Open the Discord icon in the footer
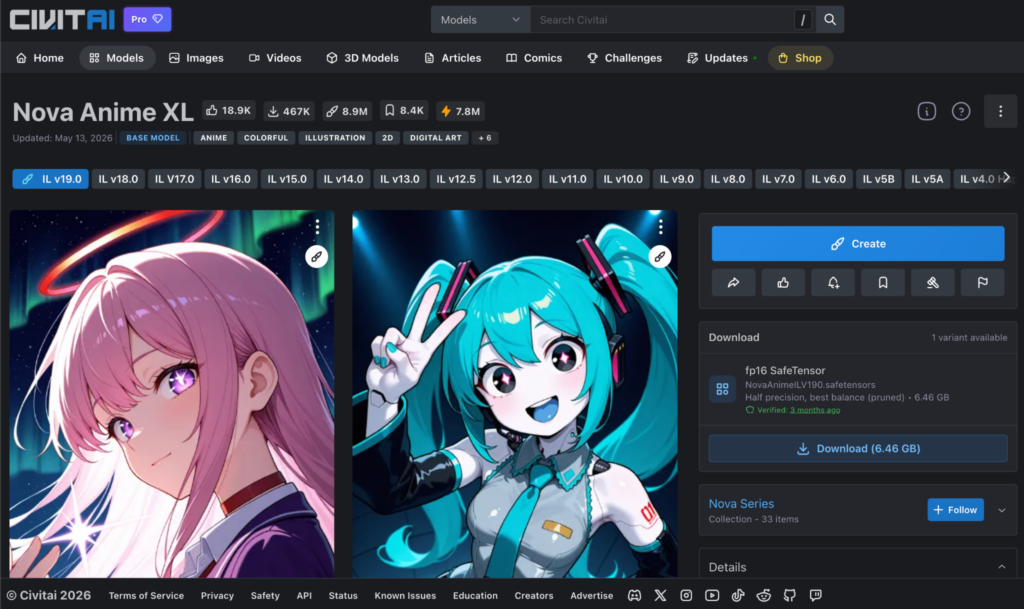1024x609 pixels. coord(634,595)
